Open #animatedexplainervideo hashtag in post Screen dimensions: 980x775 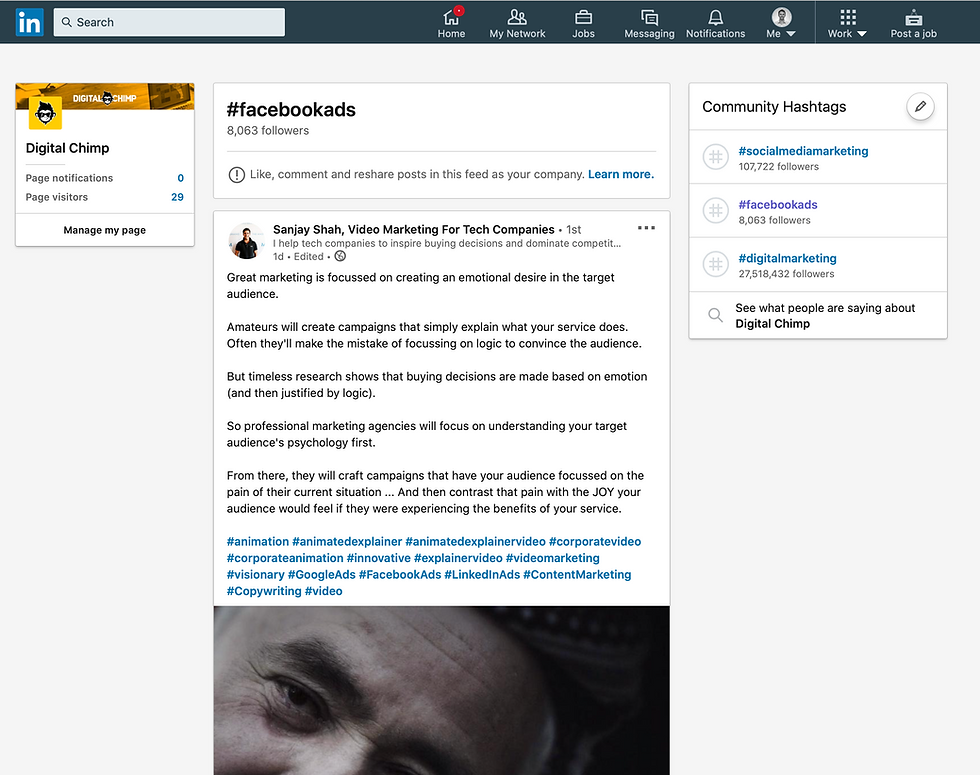(475, 541)
